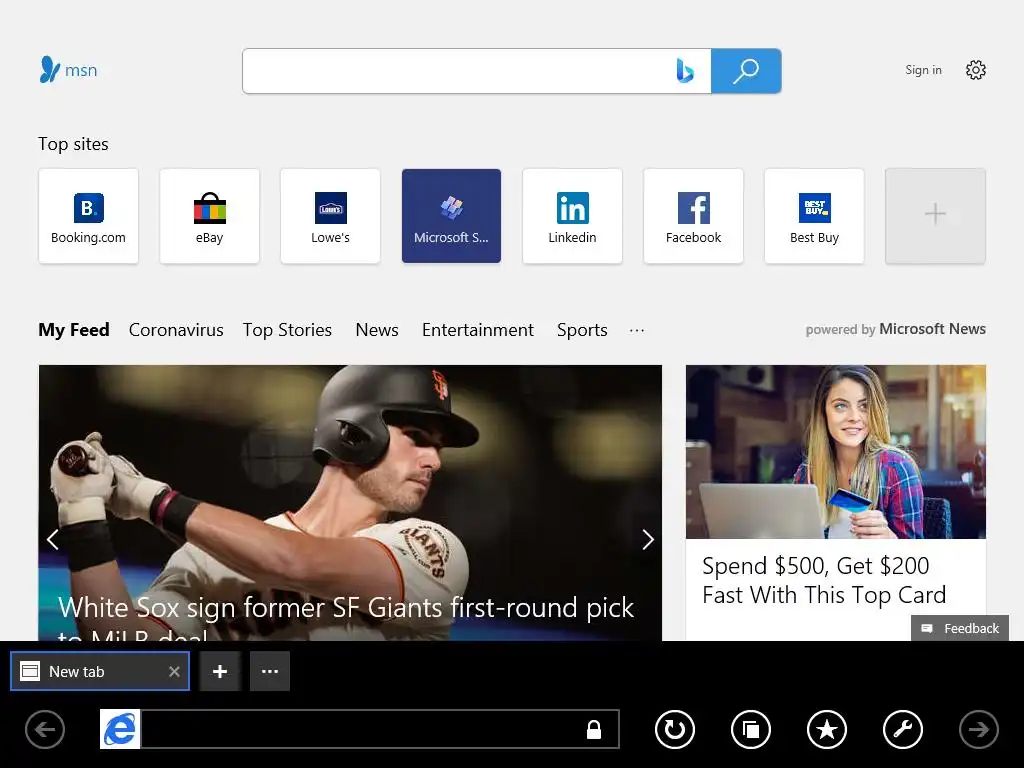This screenshot has width=1024, height=768.
Task: Show previous story in news carousel
Action: 53,539
